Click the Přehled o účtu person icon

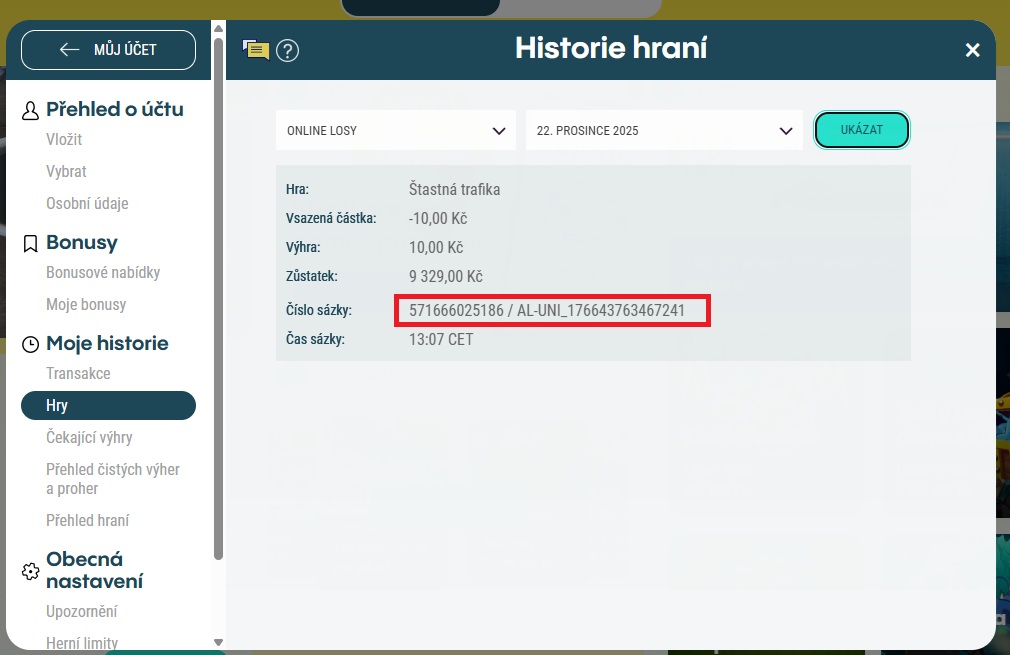click(x=31, y=110)
